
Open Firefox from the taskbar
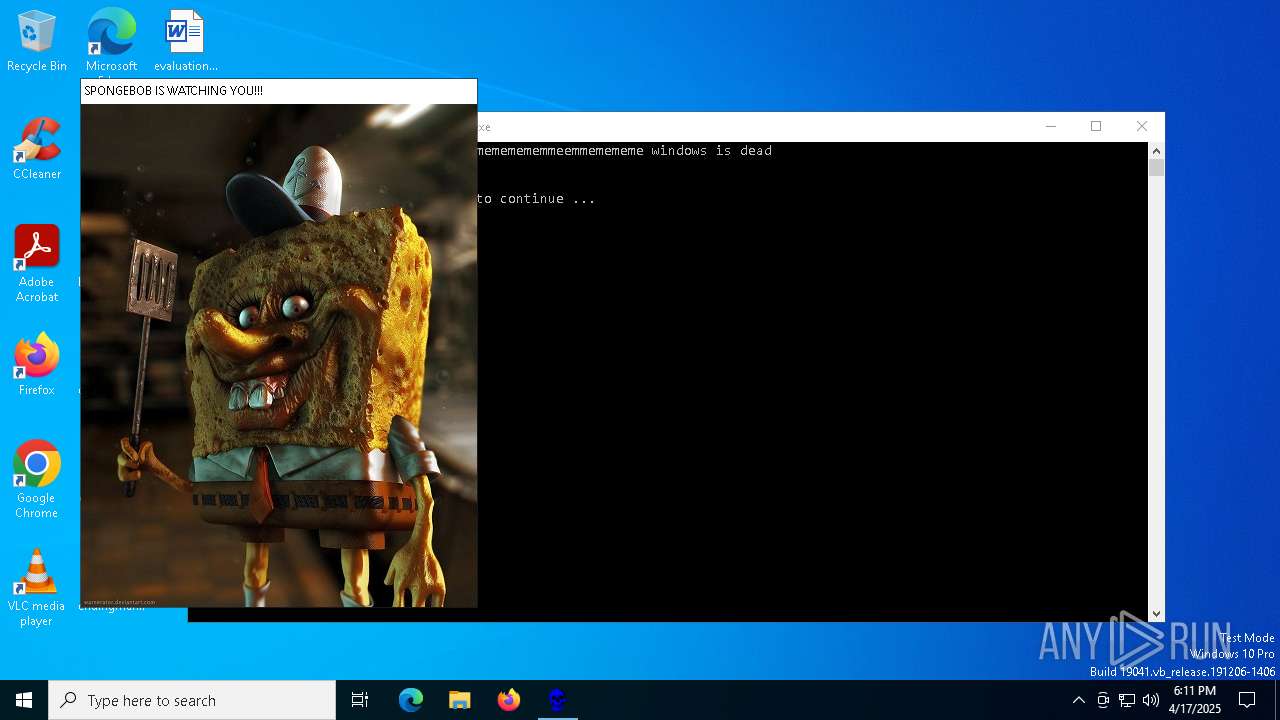(508, 700)
